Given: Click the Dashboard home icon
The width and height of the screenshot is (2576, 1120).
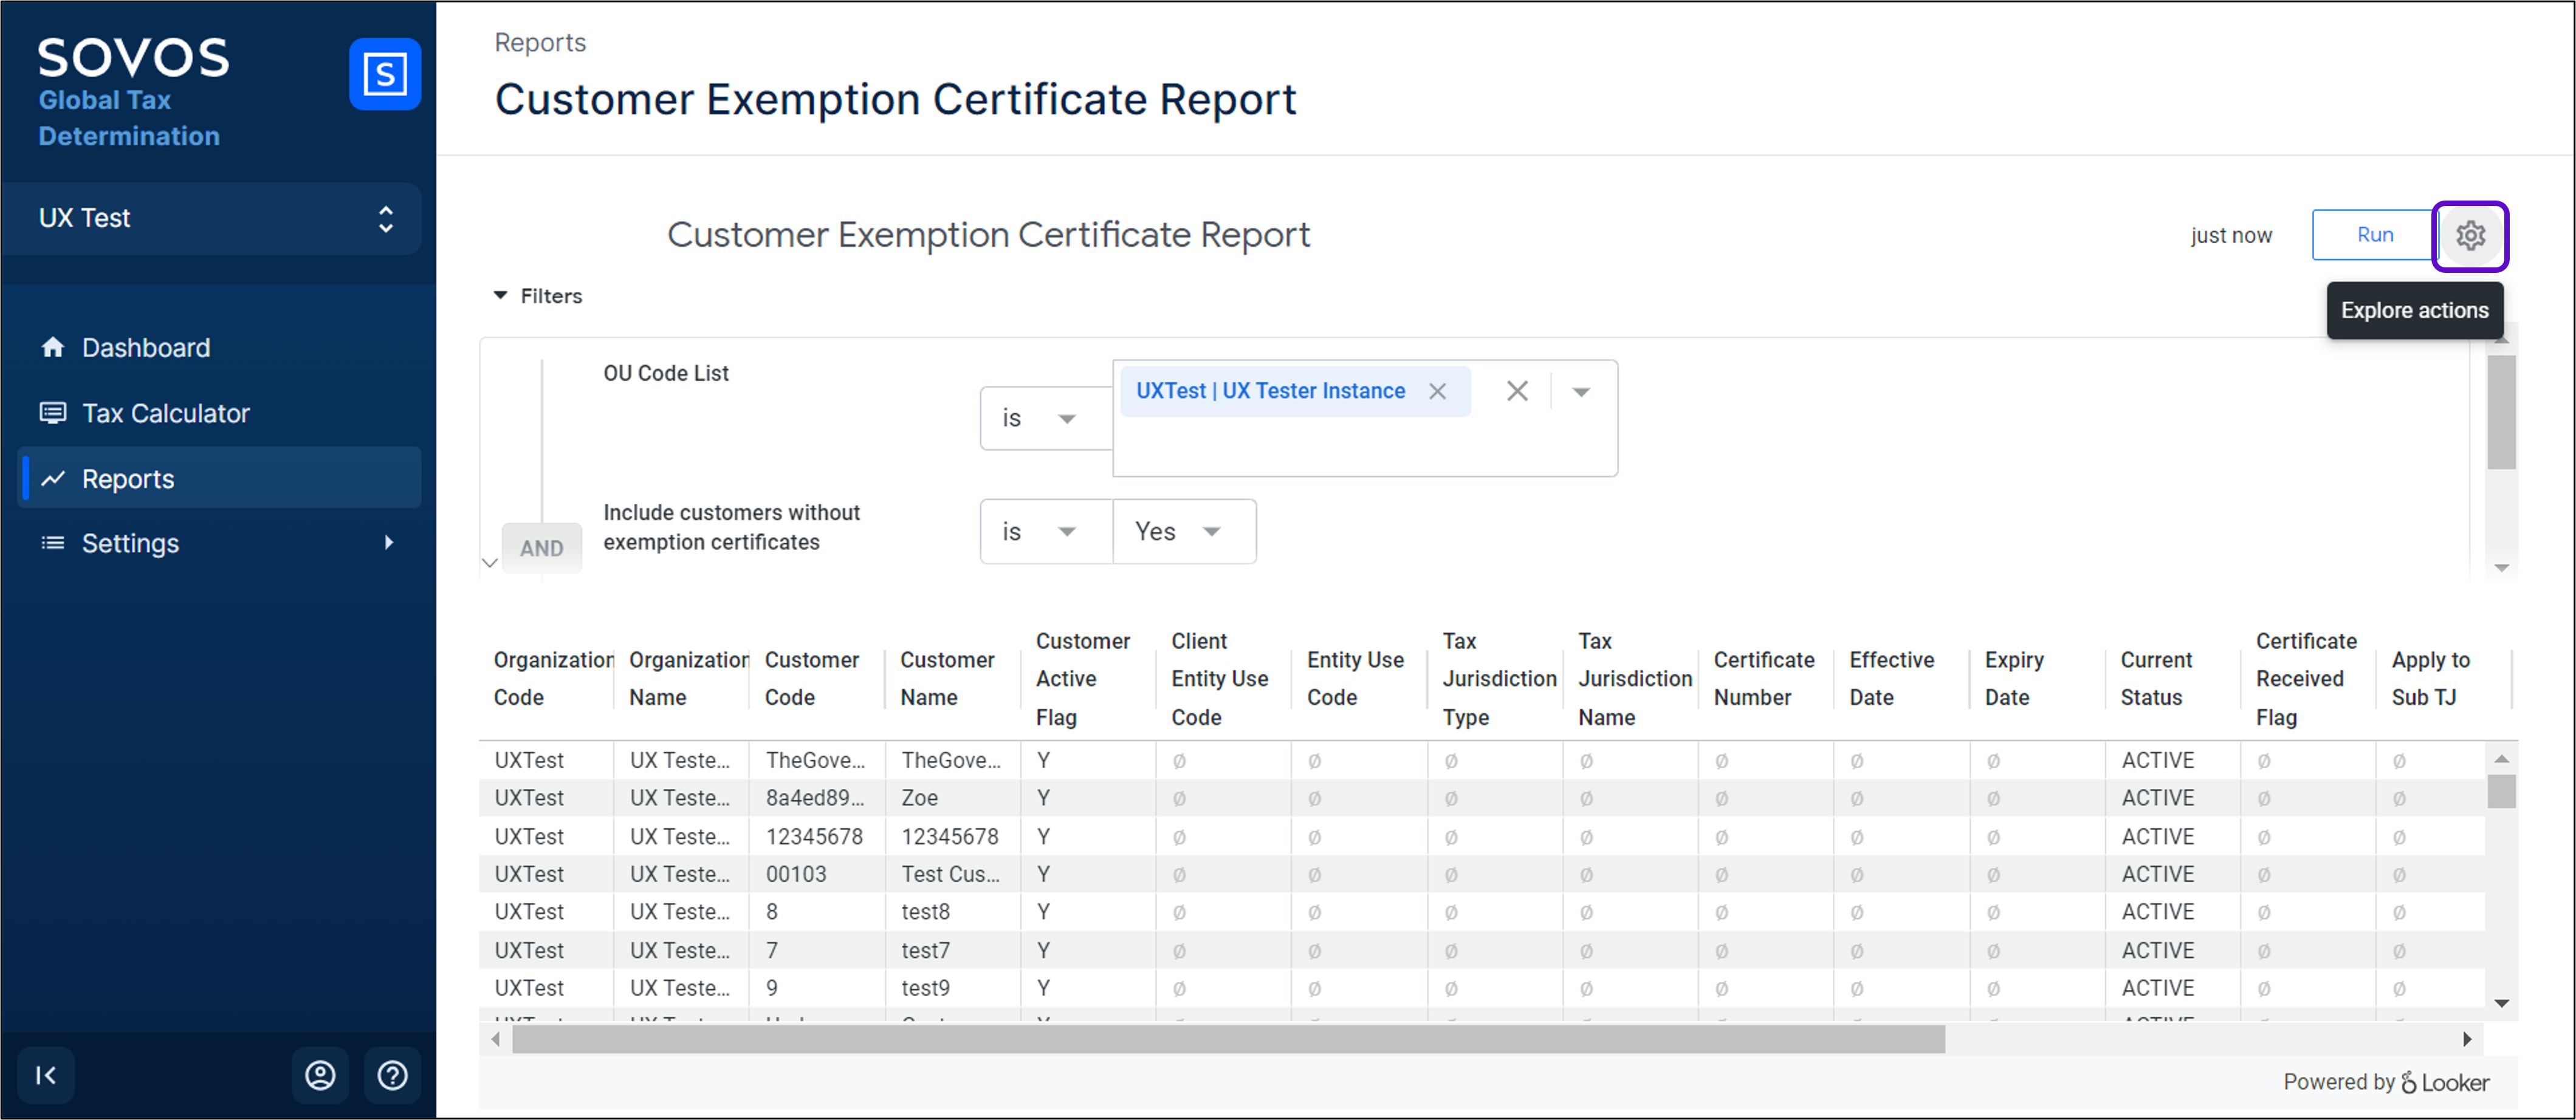Looking at the screenshot, I should pyautogui.click(x=53, y=347).
